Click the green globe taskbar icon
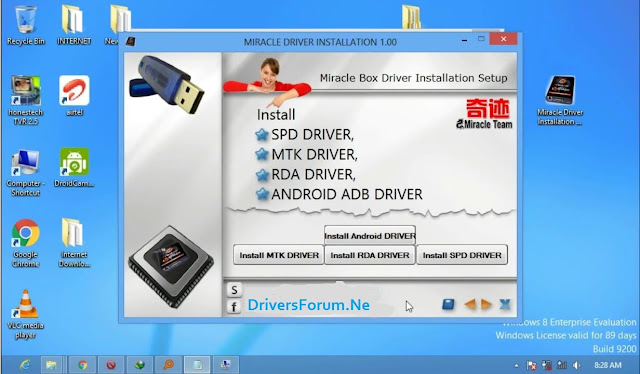Viewport: 640px width, 374px height. click(140, 365)
